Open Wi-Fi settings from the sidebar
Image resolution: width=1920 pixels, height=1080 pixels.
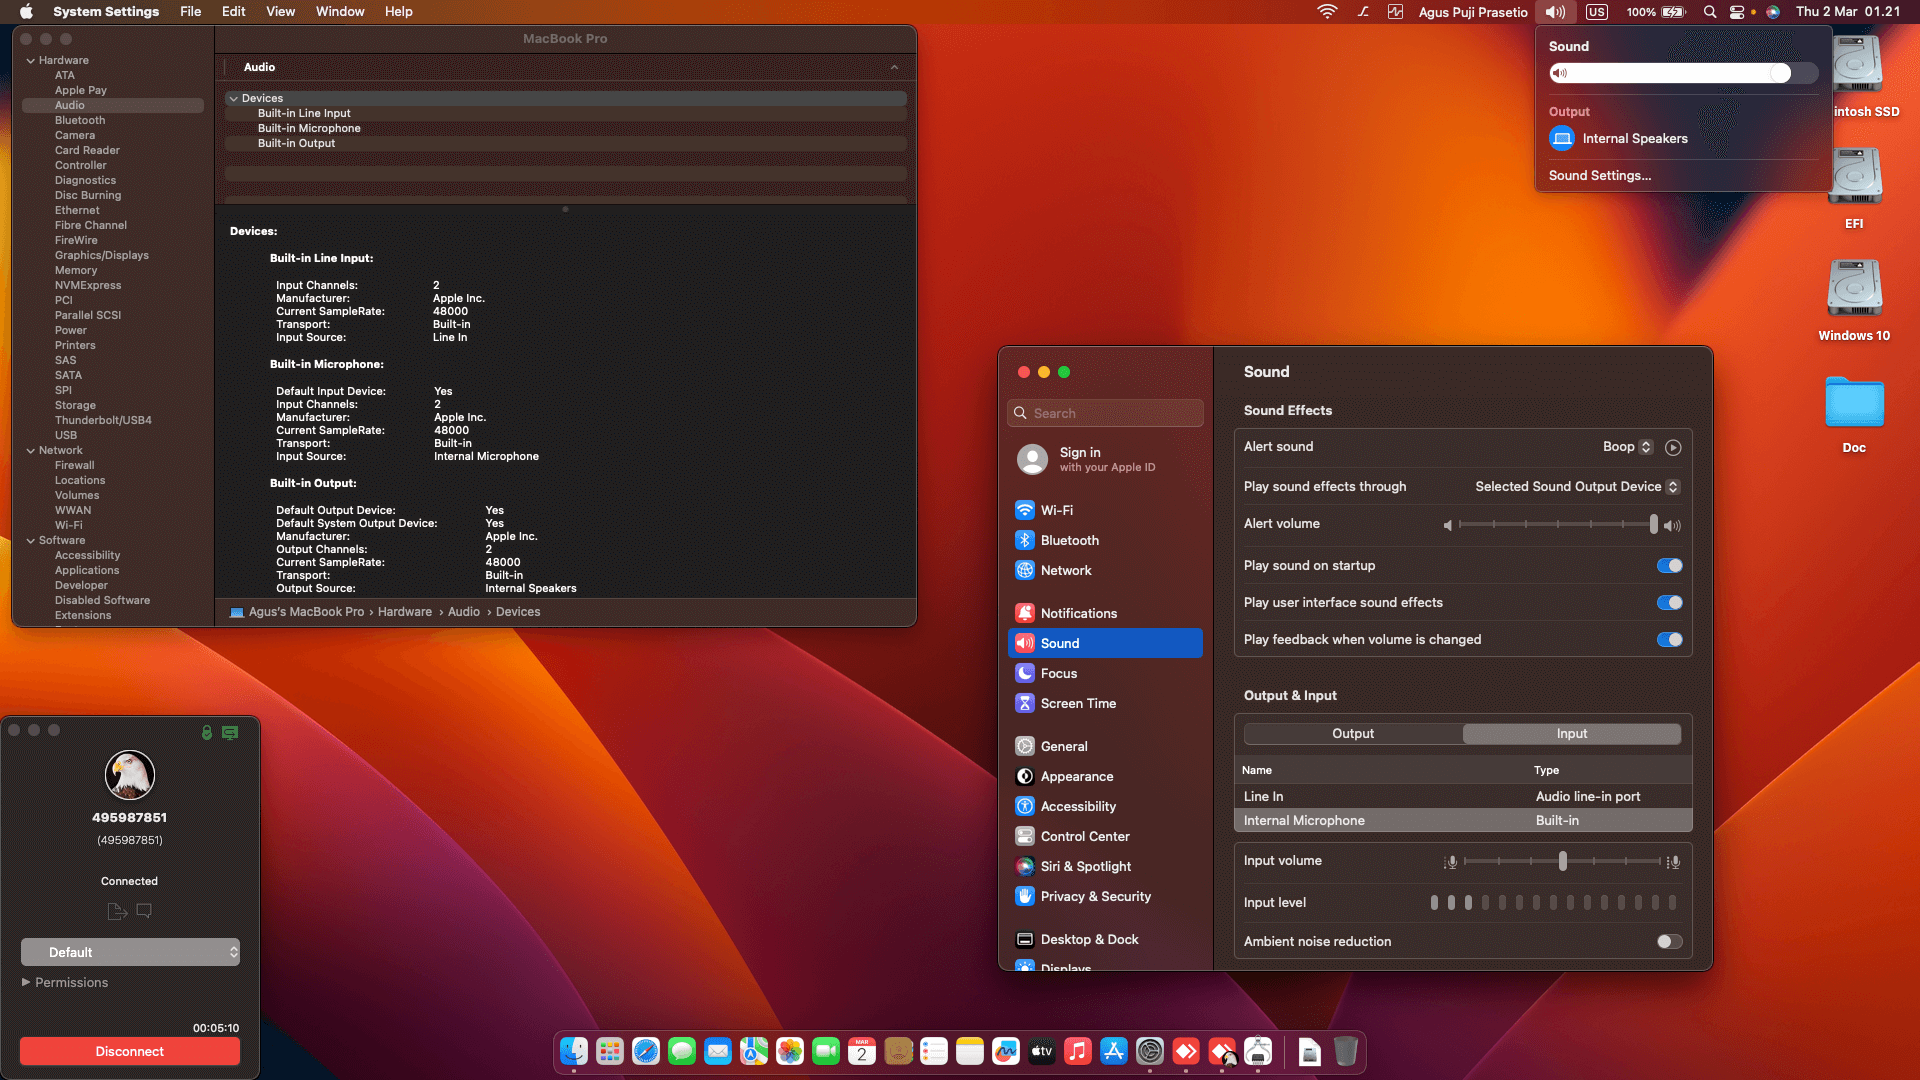[x=1056, y=510]
